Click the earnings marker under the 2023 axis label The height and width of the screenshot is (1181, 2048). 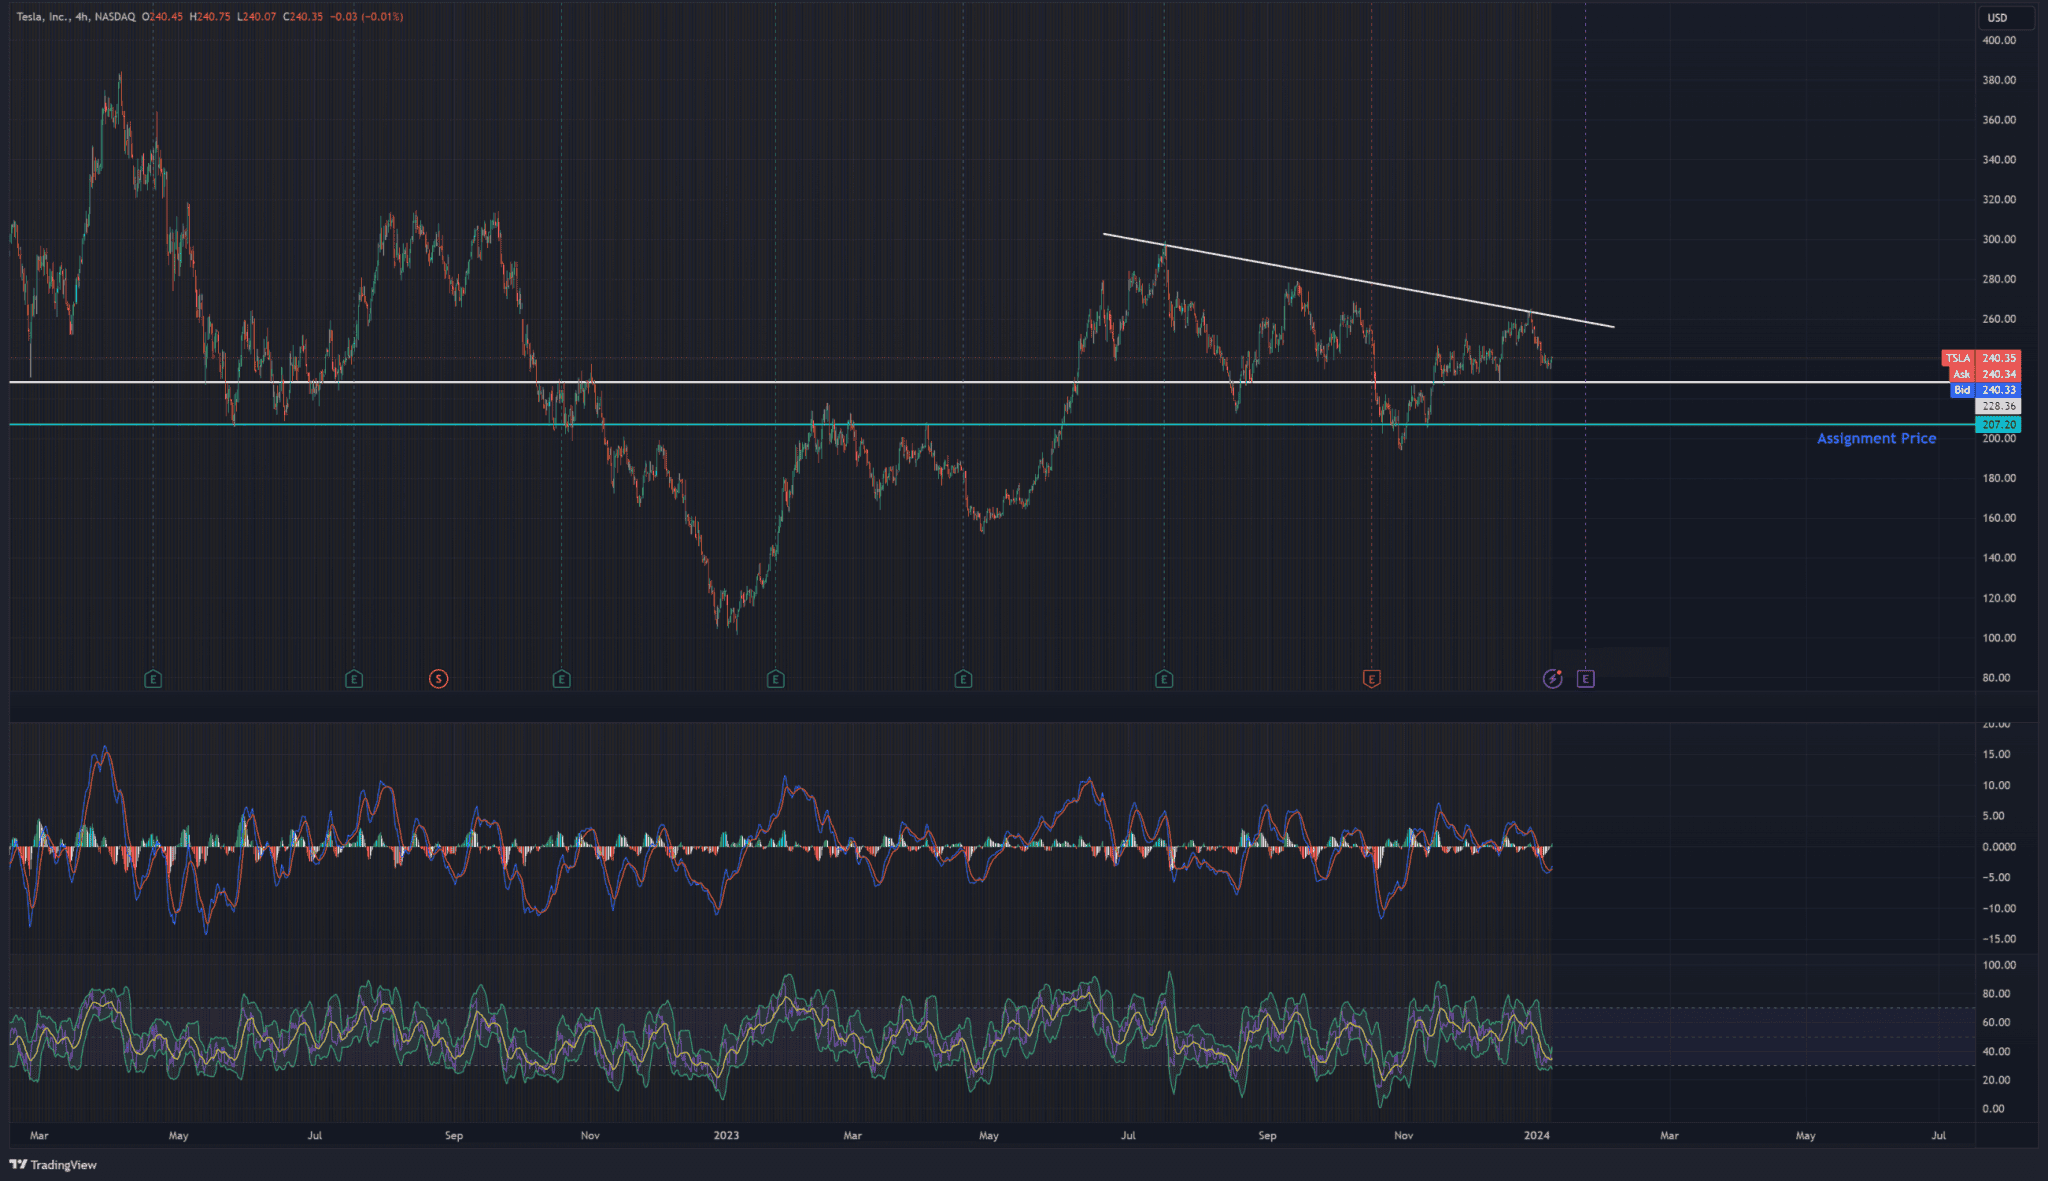(776, 679)
